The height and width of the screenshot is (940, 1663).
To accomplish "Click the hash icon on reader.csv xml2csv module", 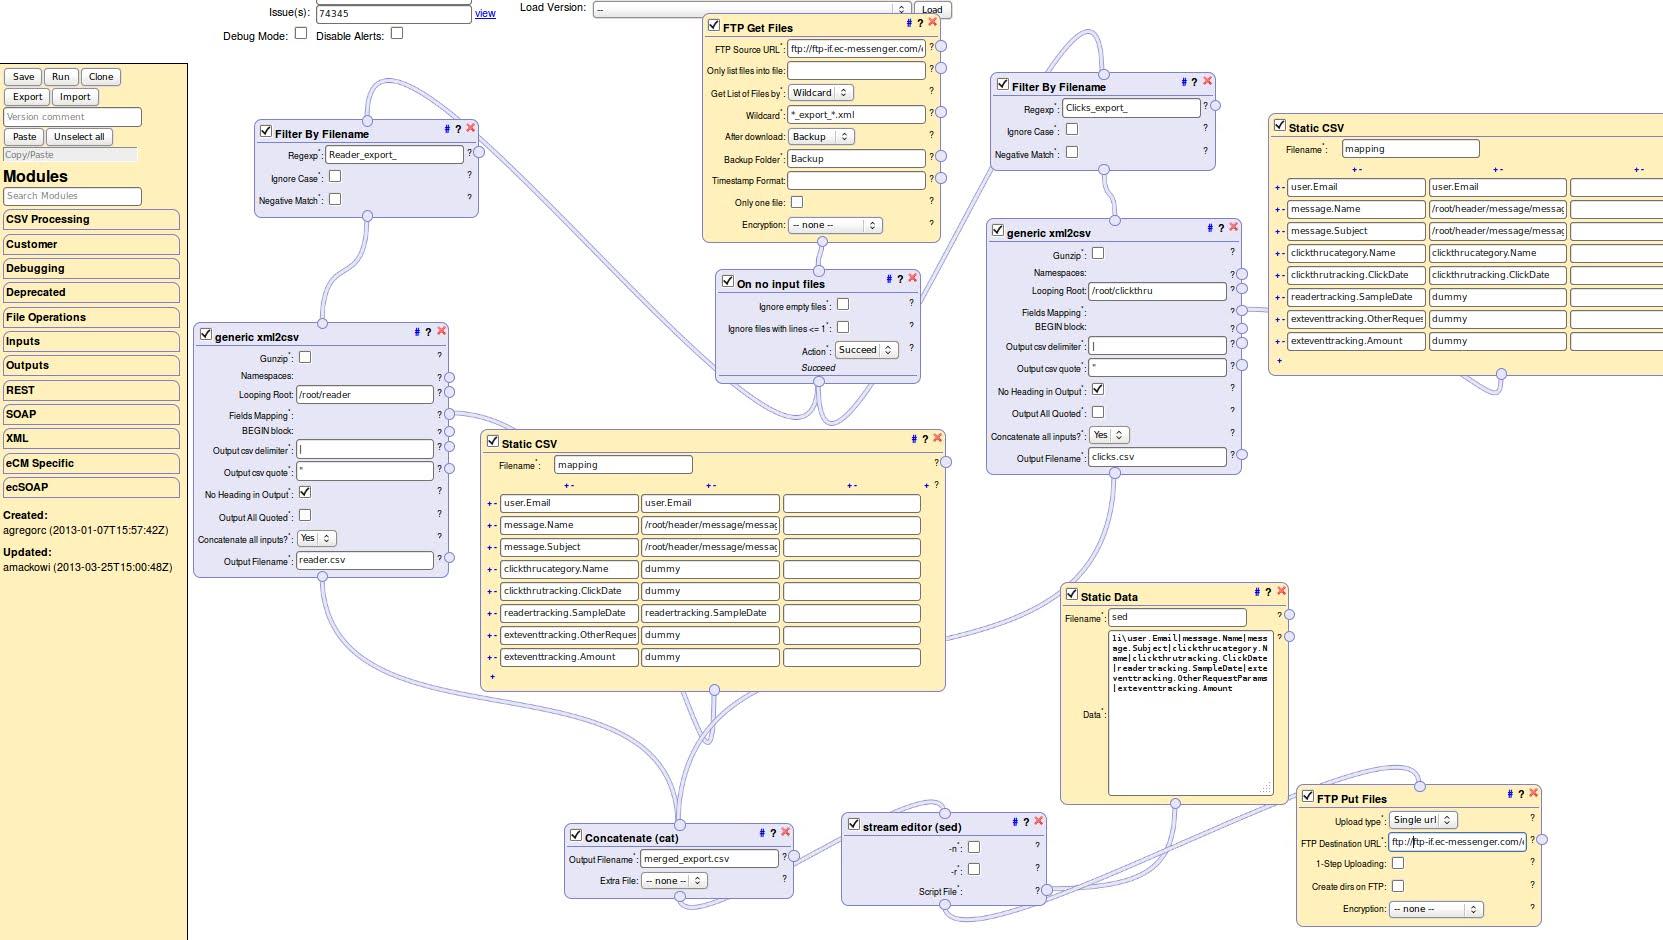I will tap(417, 332).
